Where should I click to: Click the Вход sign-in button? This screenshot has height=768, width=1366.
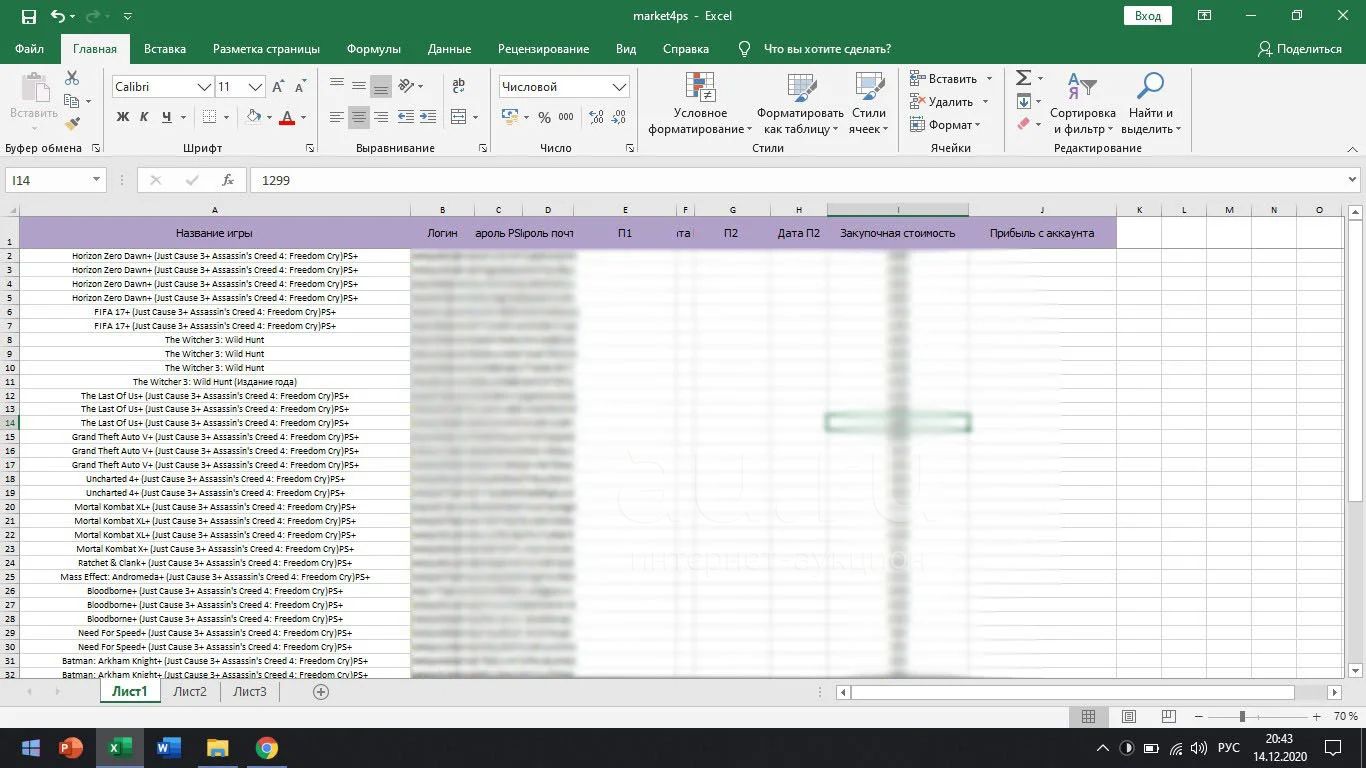point(1148,16)
